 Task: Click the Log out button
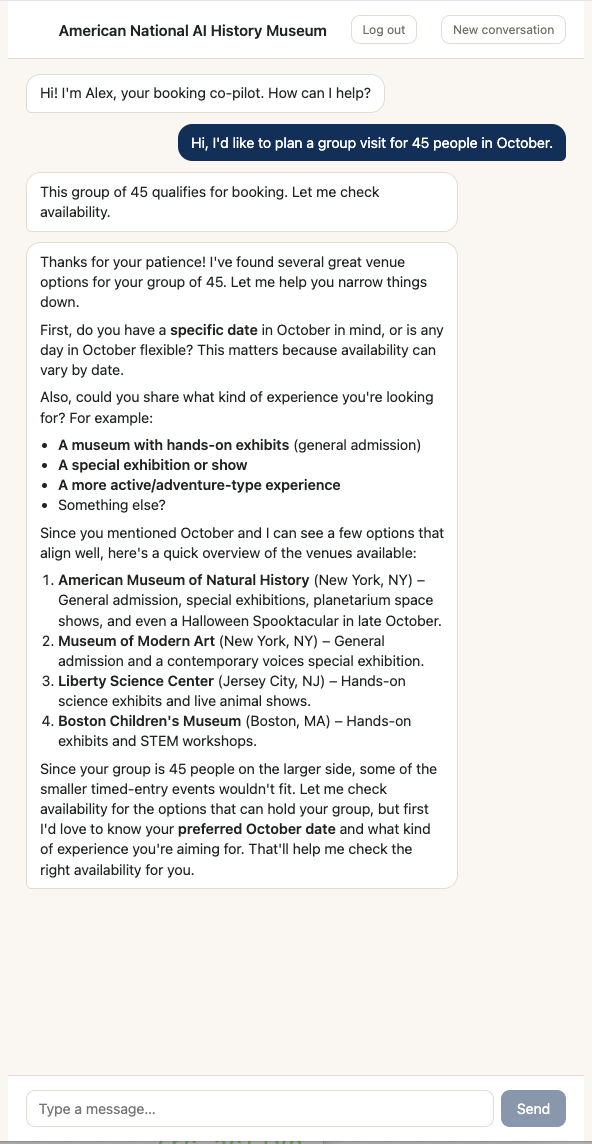[x=384, y=30]
